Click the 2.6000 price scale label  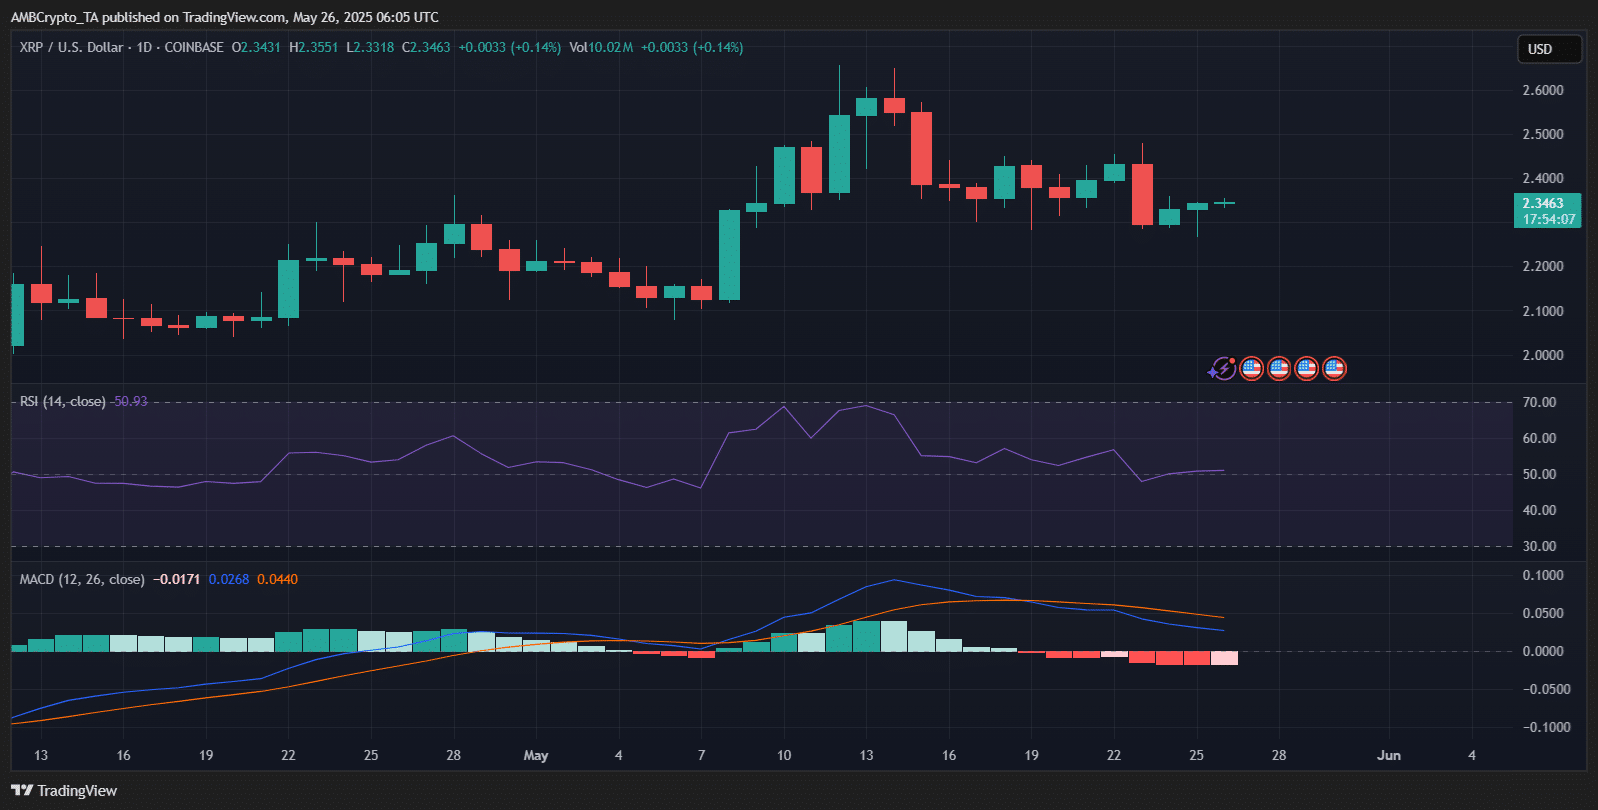click(1543, 90)
